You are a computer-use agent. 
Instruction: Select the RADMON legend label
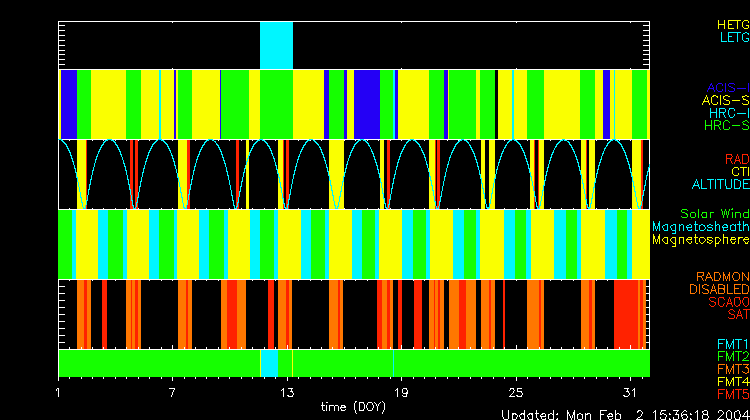(723, 276)
